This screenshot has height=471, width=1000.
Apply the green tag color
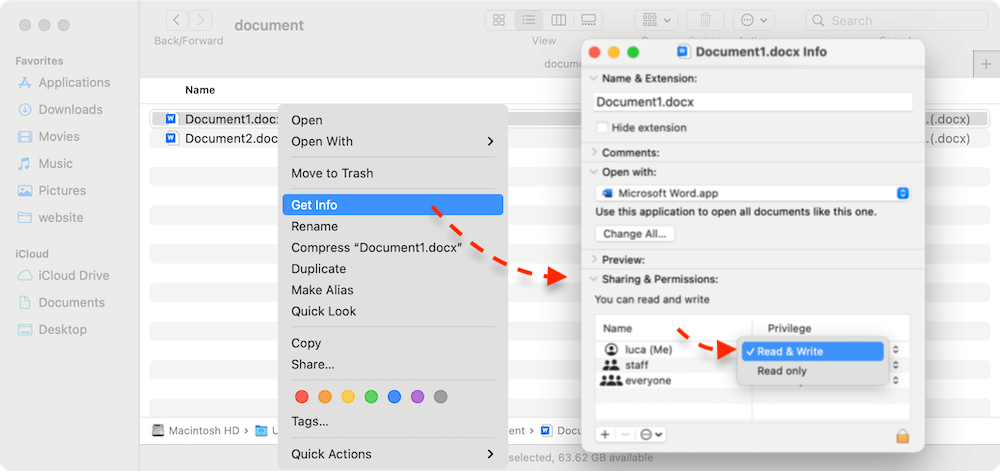pyautogui.click(x=371, y=397)
